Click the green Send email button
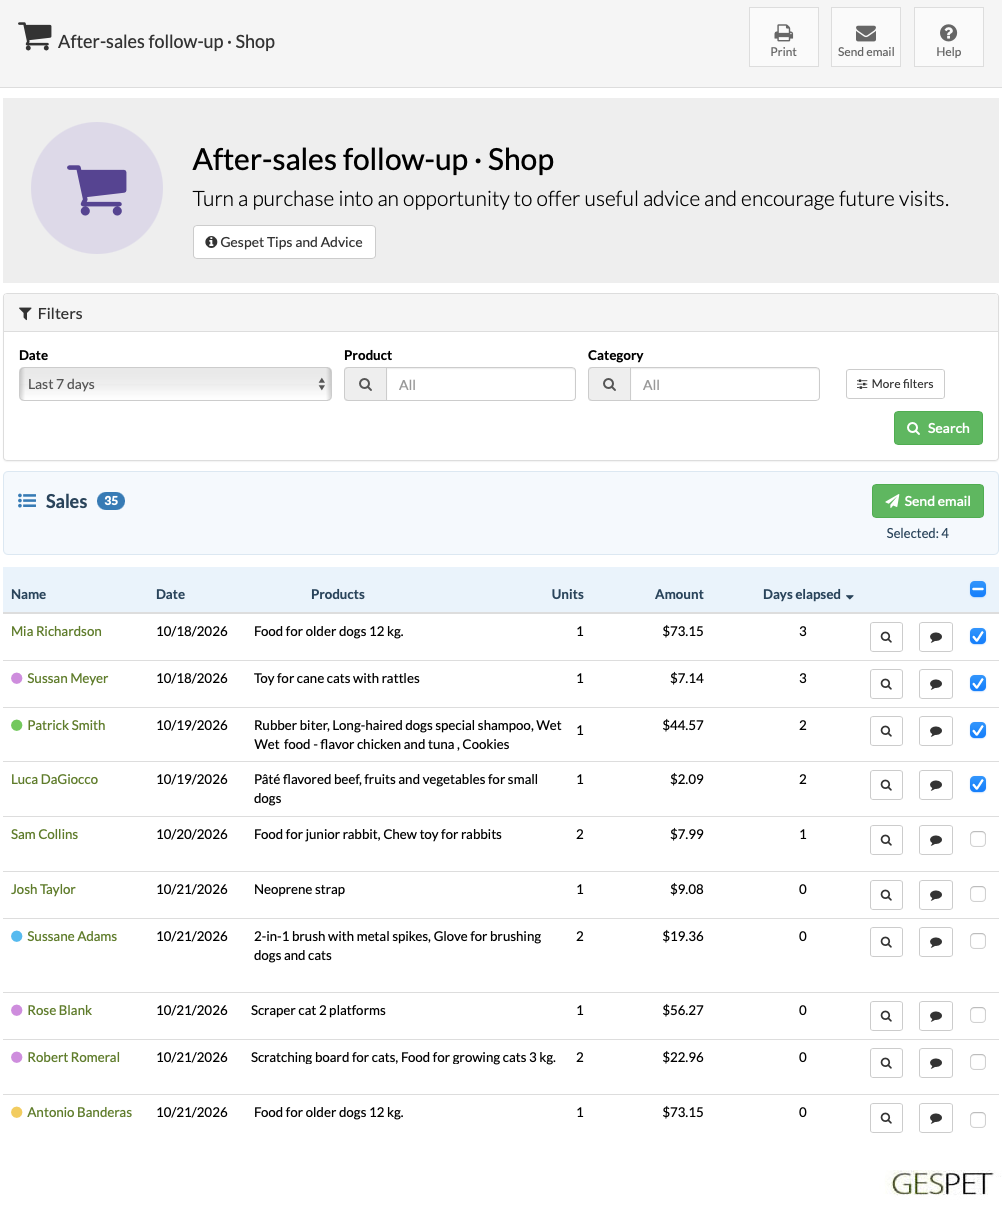Screen dimensions: 1002x1216 pos(928,501)
